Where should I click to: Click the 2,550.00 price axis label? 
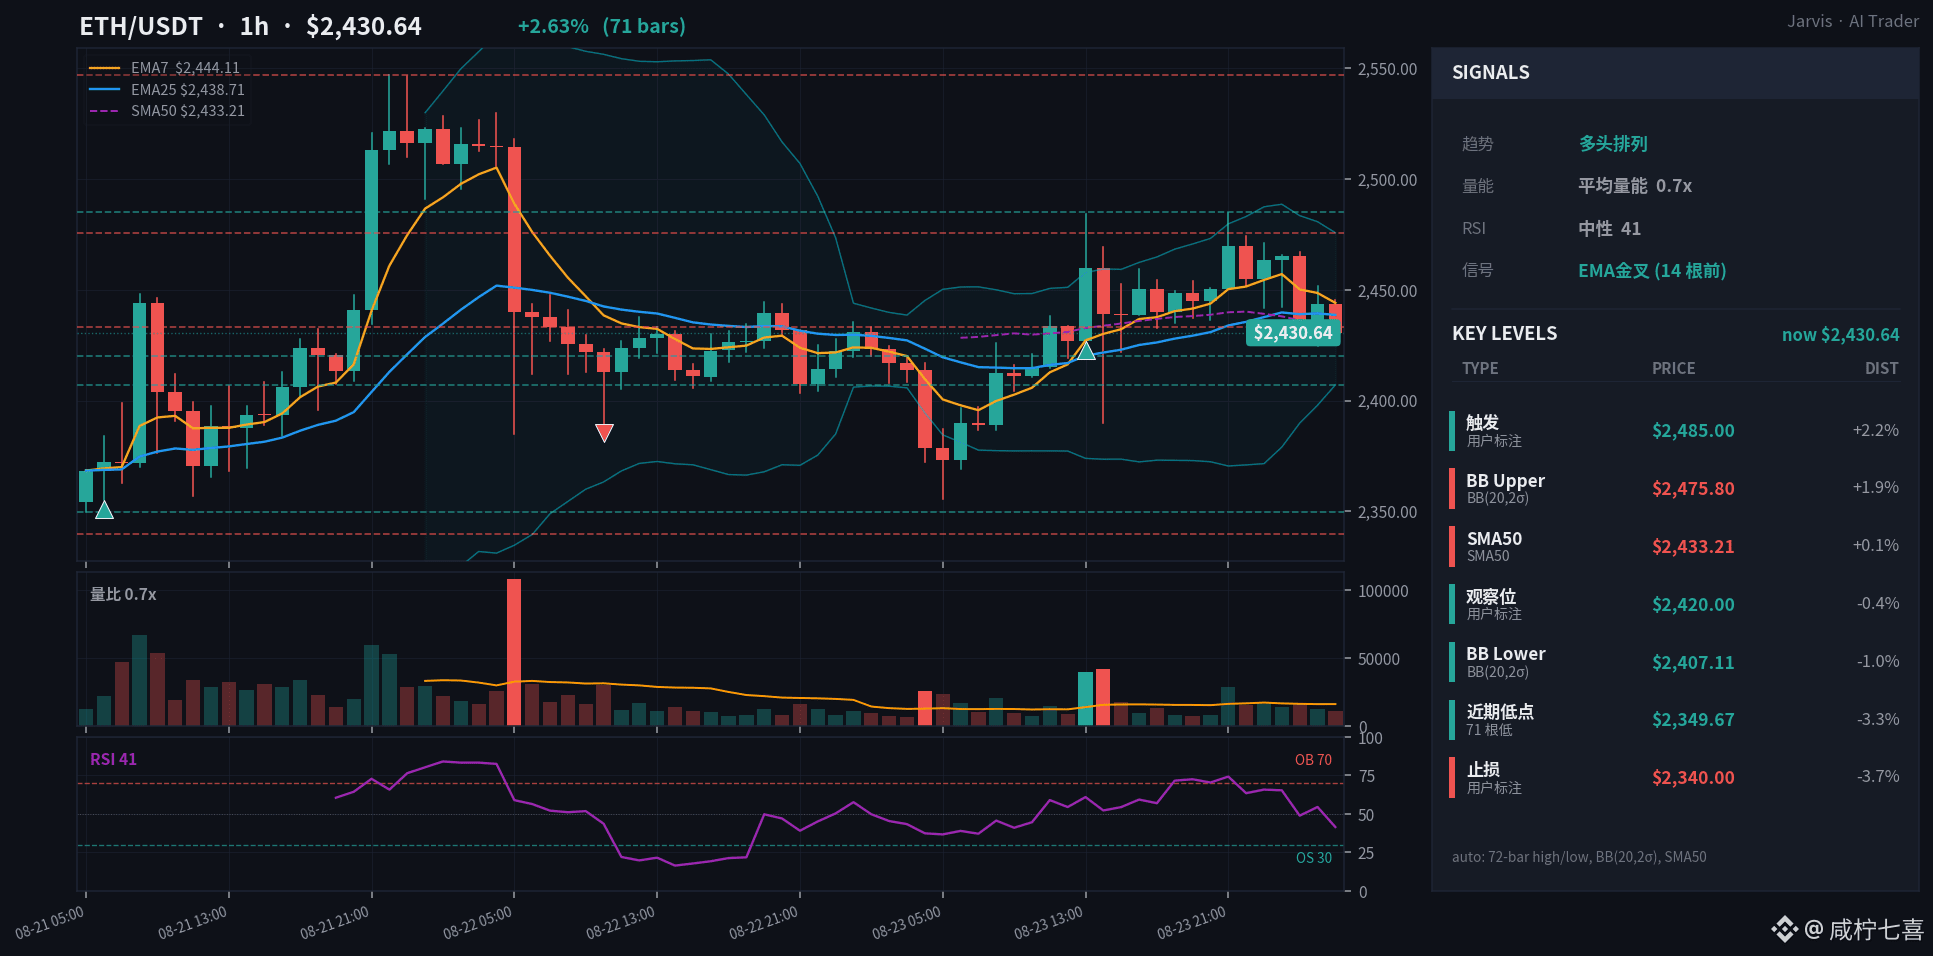1387,69
